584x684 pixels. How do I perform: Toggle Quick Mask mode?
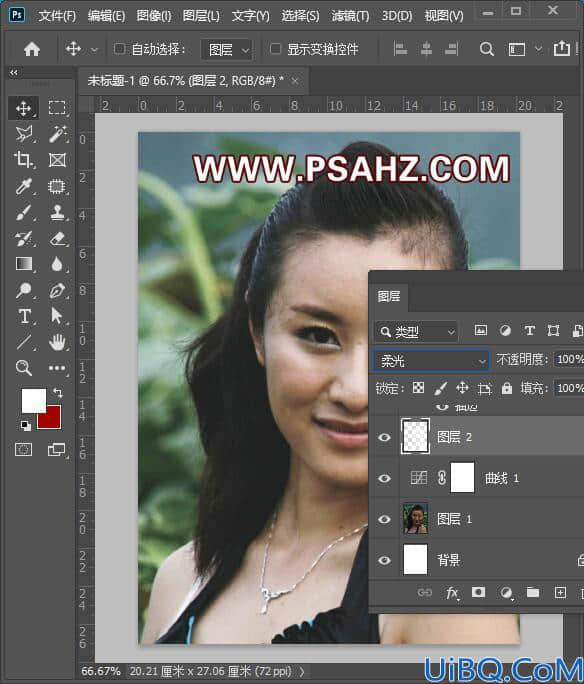click(x=23, y=449)
